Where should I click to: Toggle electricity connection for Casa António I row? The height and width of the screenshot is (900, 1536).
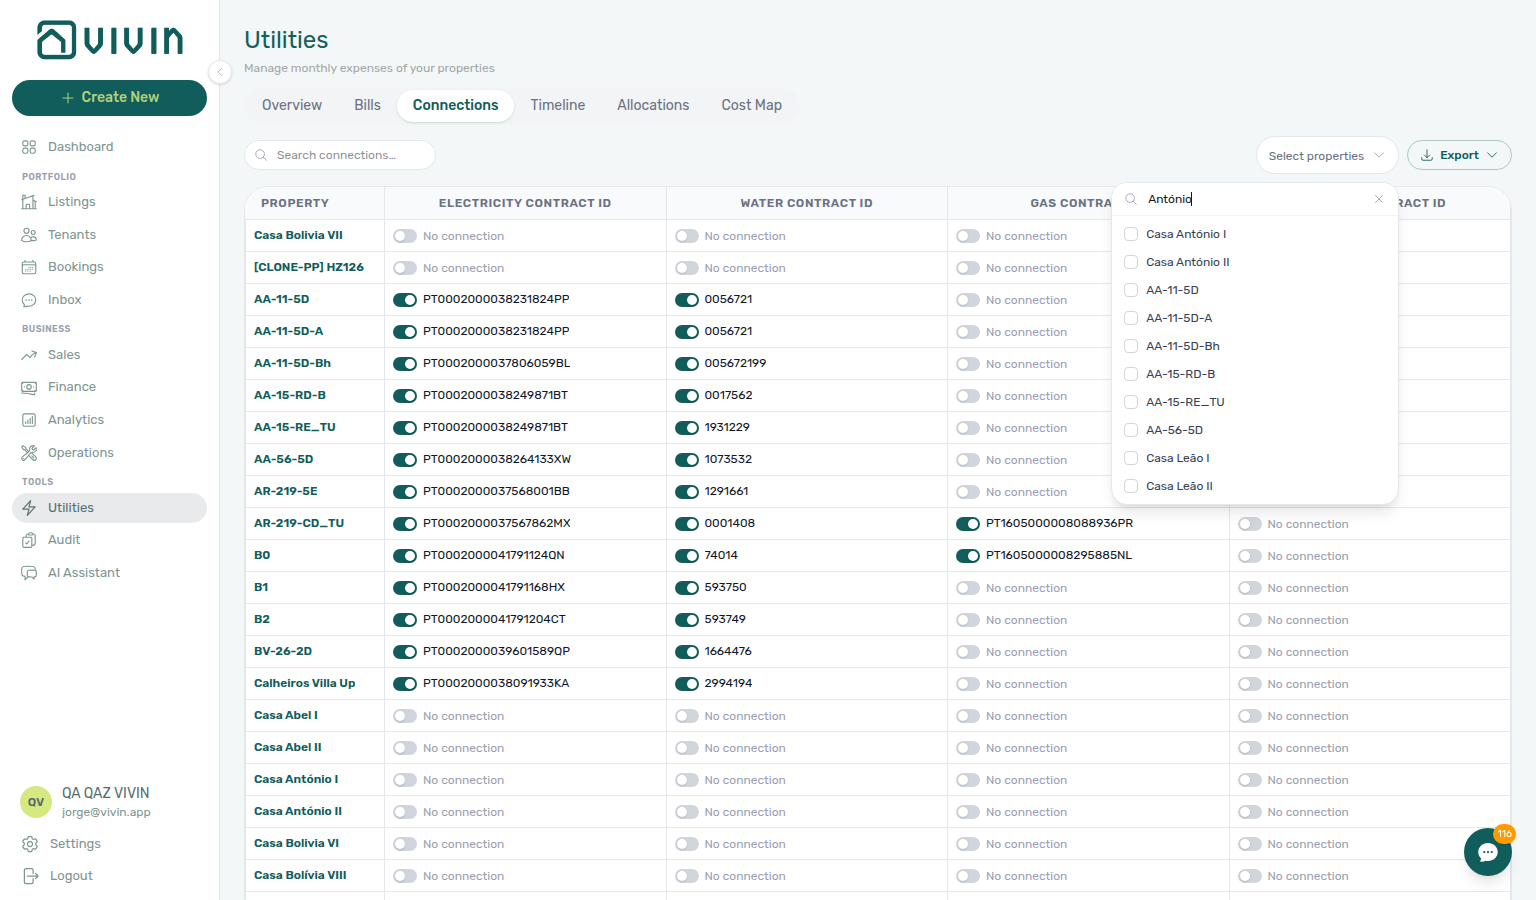click(405, 780)
